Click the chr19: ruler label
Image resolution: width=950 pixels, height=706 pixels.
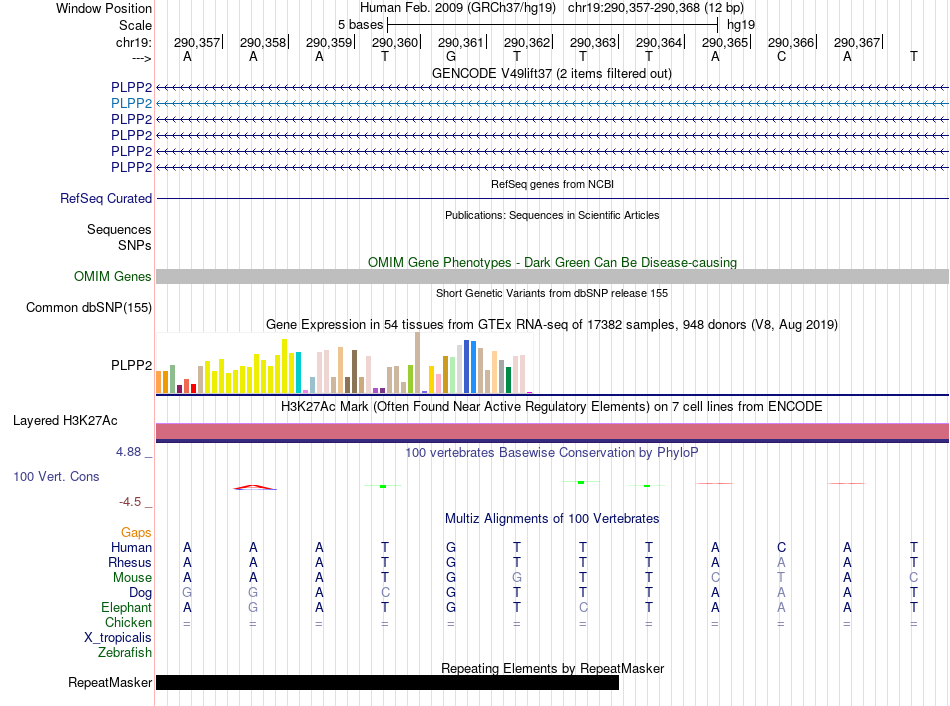[134, 42]
